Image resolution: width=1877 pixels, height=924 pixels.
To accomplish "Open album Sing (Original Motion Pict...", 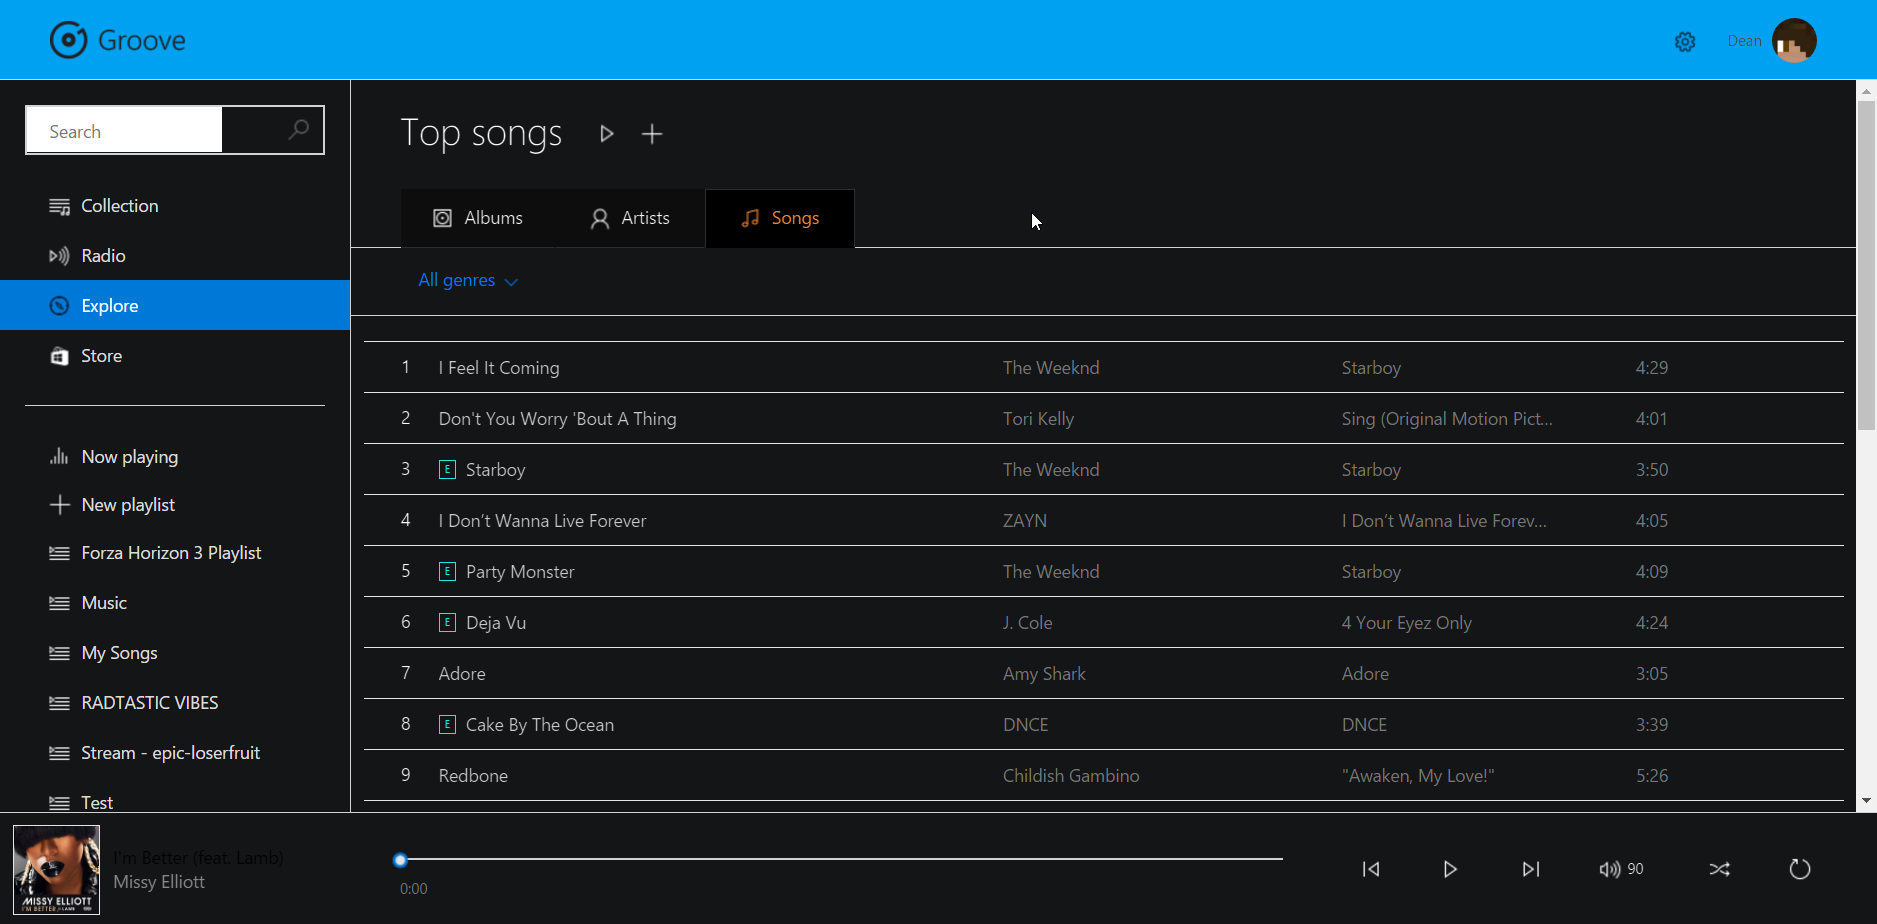I will [x=1447, y=419].
